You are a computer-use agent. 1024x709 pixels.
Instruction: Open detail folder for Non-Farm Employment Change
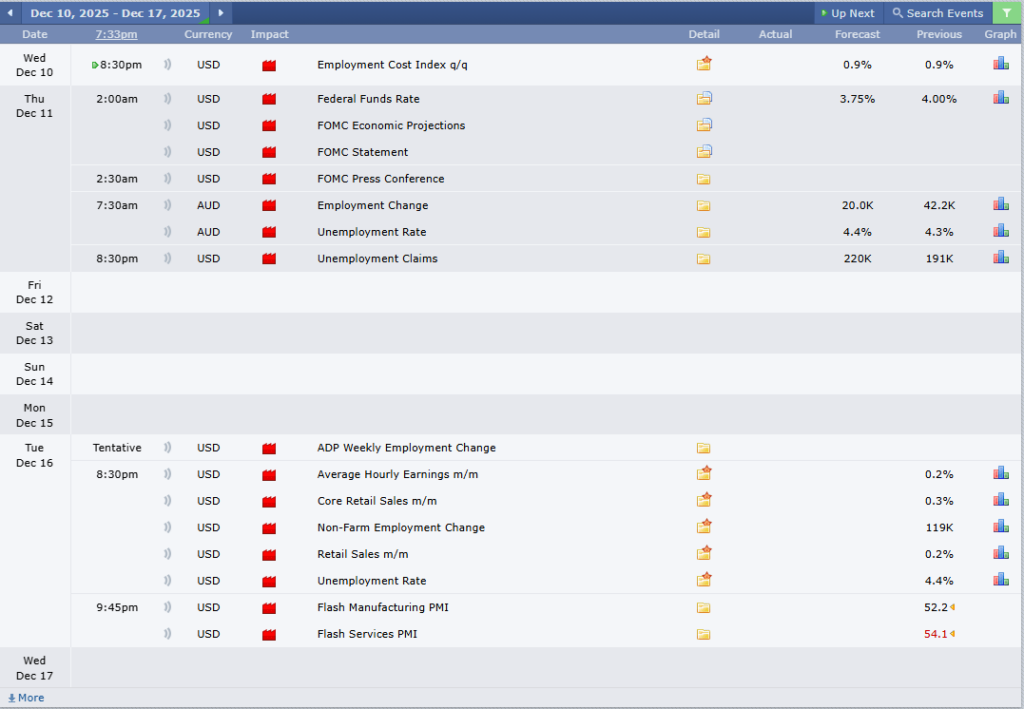[x=704, y=527]
